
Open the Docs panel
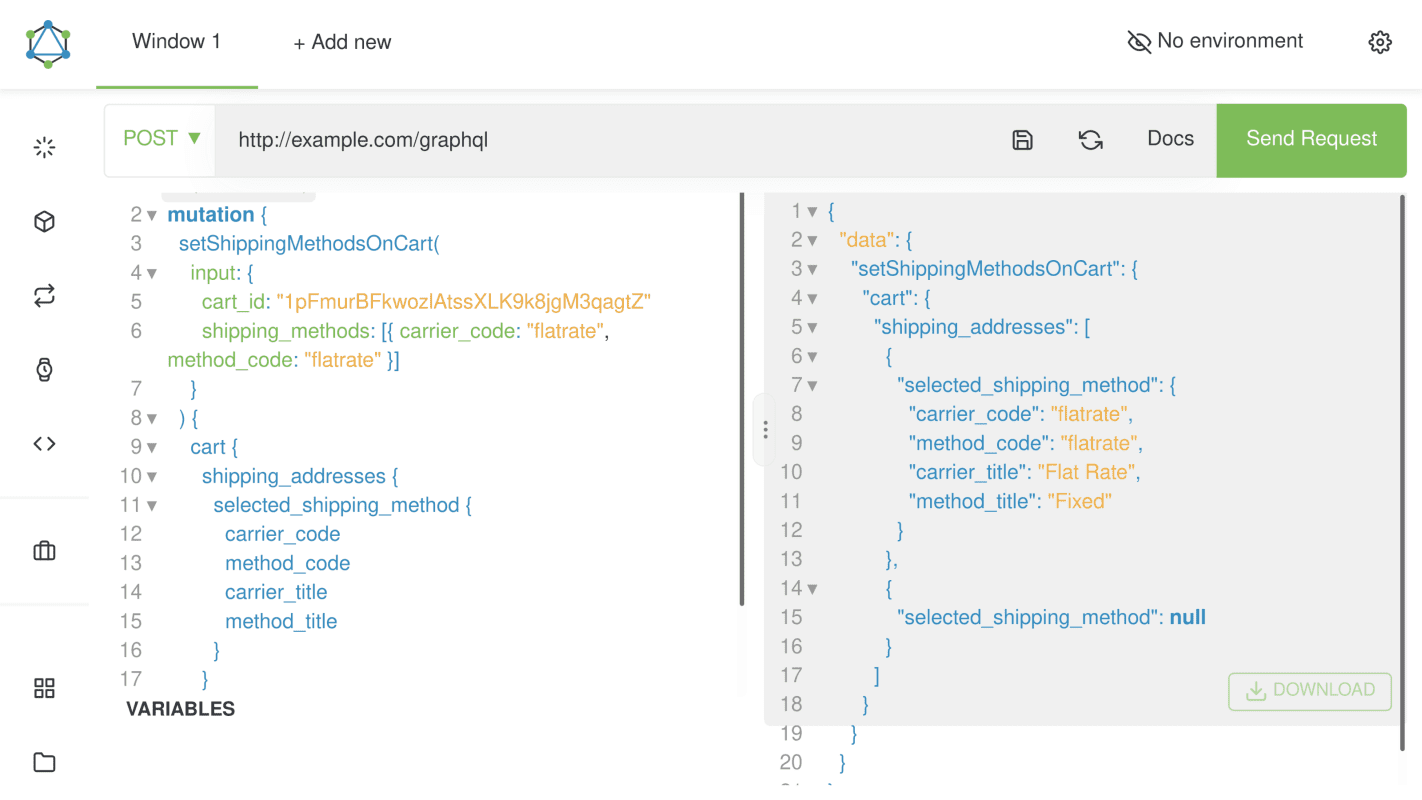pyautogui.click(x=1170, y=139)
